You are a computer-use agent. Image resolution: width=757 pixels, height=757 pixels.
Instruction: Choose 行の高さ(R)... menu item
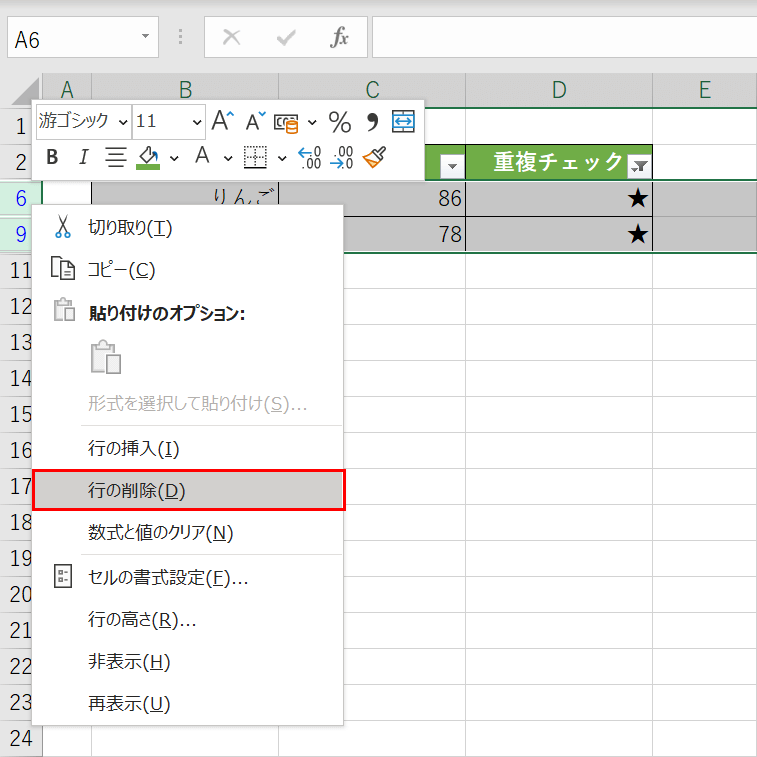click(188, 619)
